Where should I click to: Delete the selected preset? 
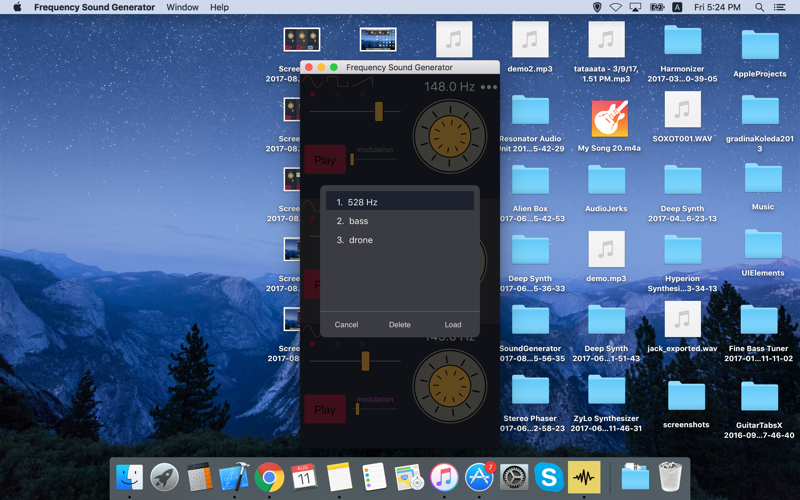click(x=399, y=324)
